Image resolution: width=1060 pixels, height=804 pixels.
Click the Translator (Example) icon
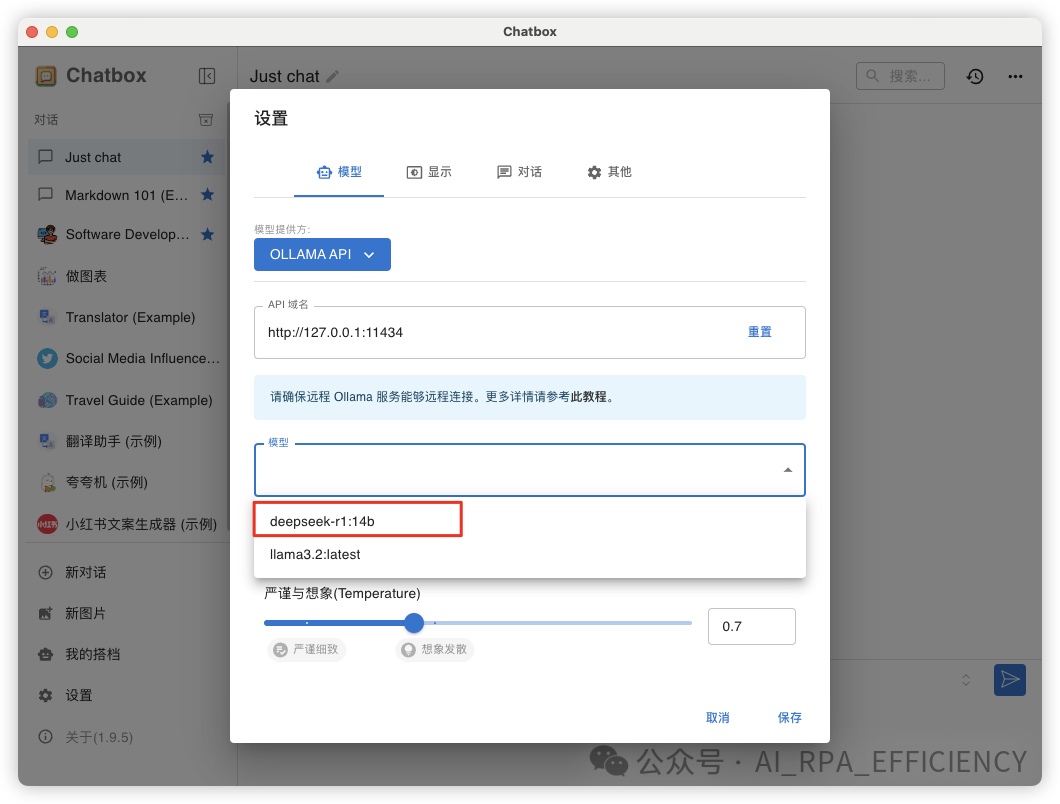coord(47,317)
